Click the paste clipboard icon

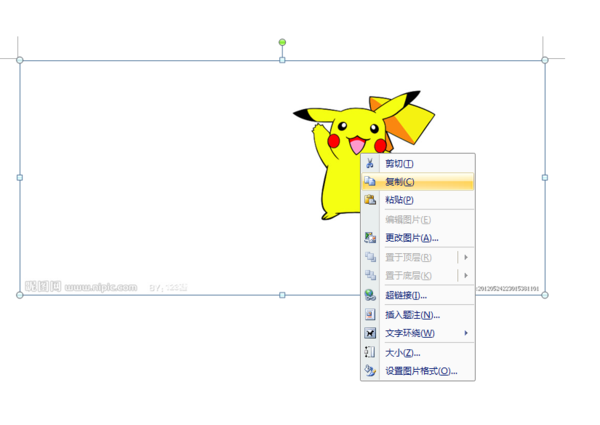(370, 199)
